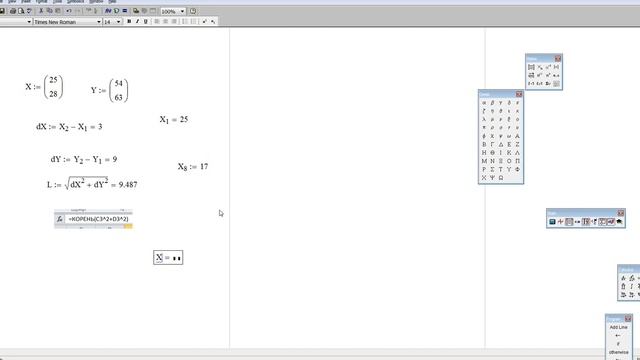Screen dimensions: 640x360
Task: Insert Greek letter lambda λ
Action: [484, 119]
